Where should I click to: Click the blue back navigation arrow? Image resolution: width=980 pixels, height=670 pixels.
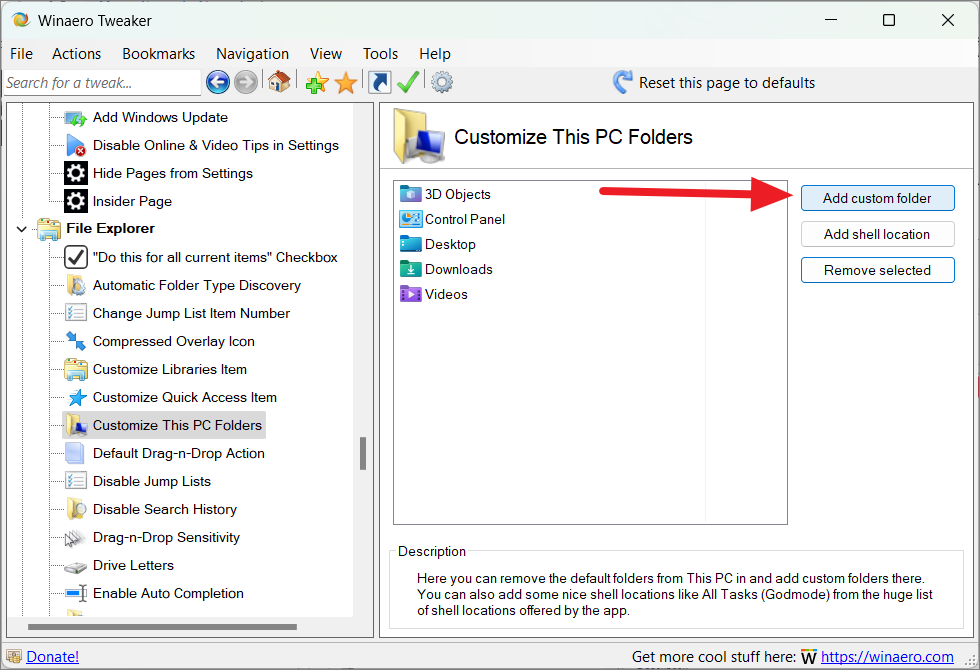click(x=218, y=82)
